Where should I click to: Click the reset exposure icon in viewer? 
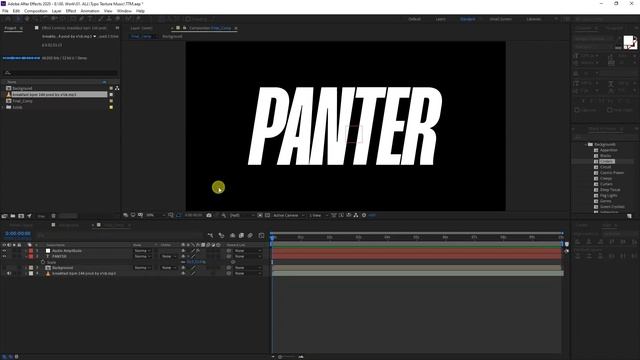pos(364,215)
